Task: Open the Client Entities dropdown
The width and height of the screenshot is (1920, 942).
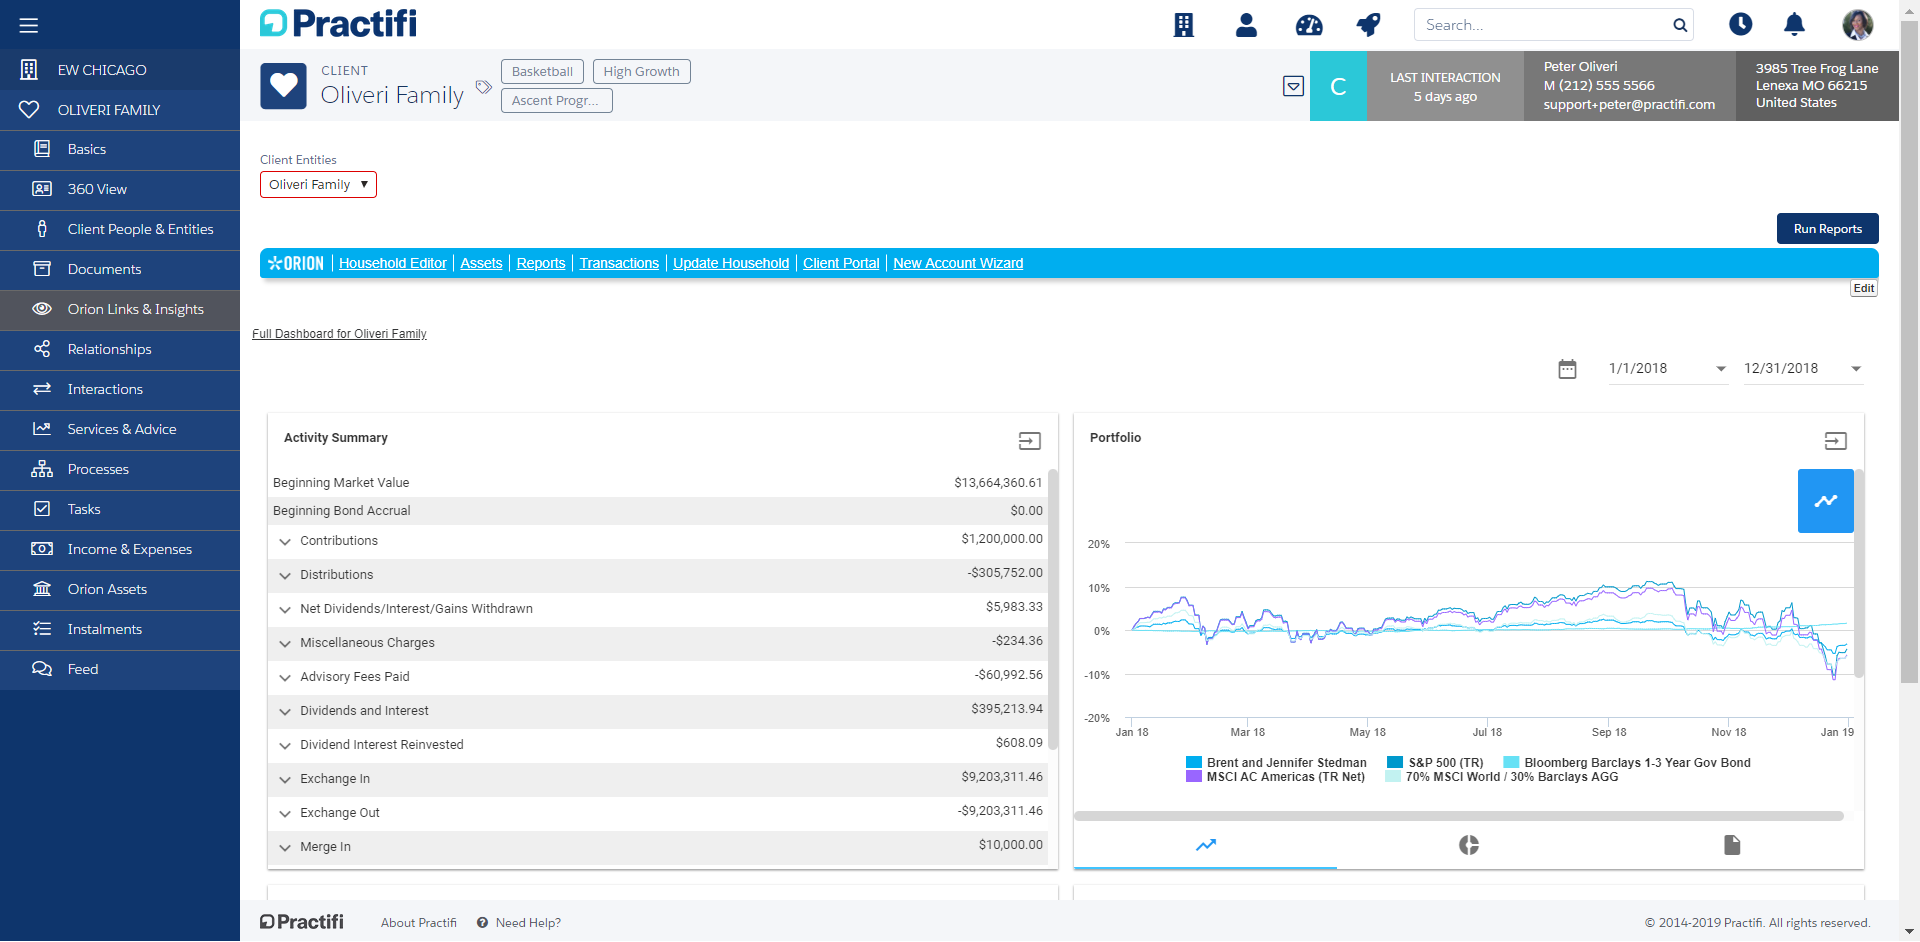Action: point(318,185)
